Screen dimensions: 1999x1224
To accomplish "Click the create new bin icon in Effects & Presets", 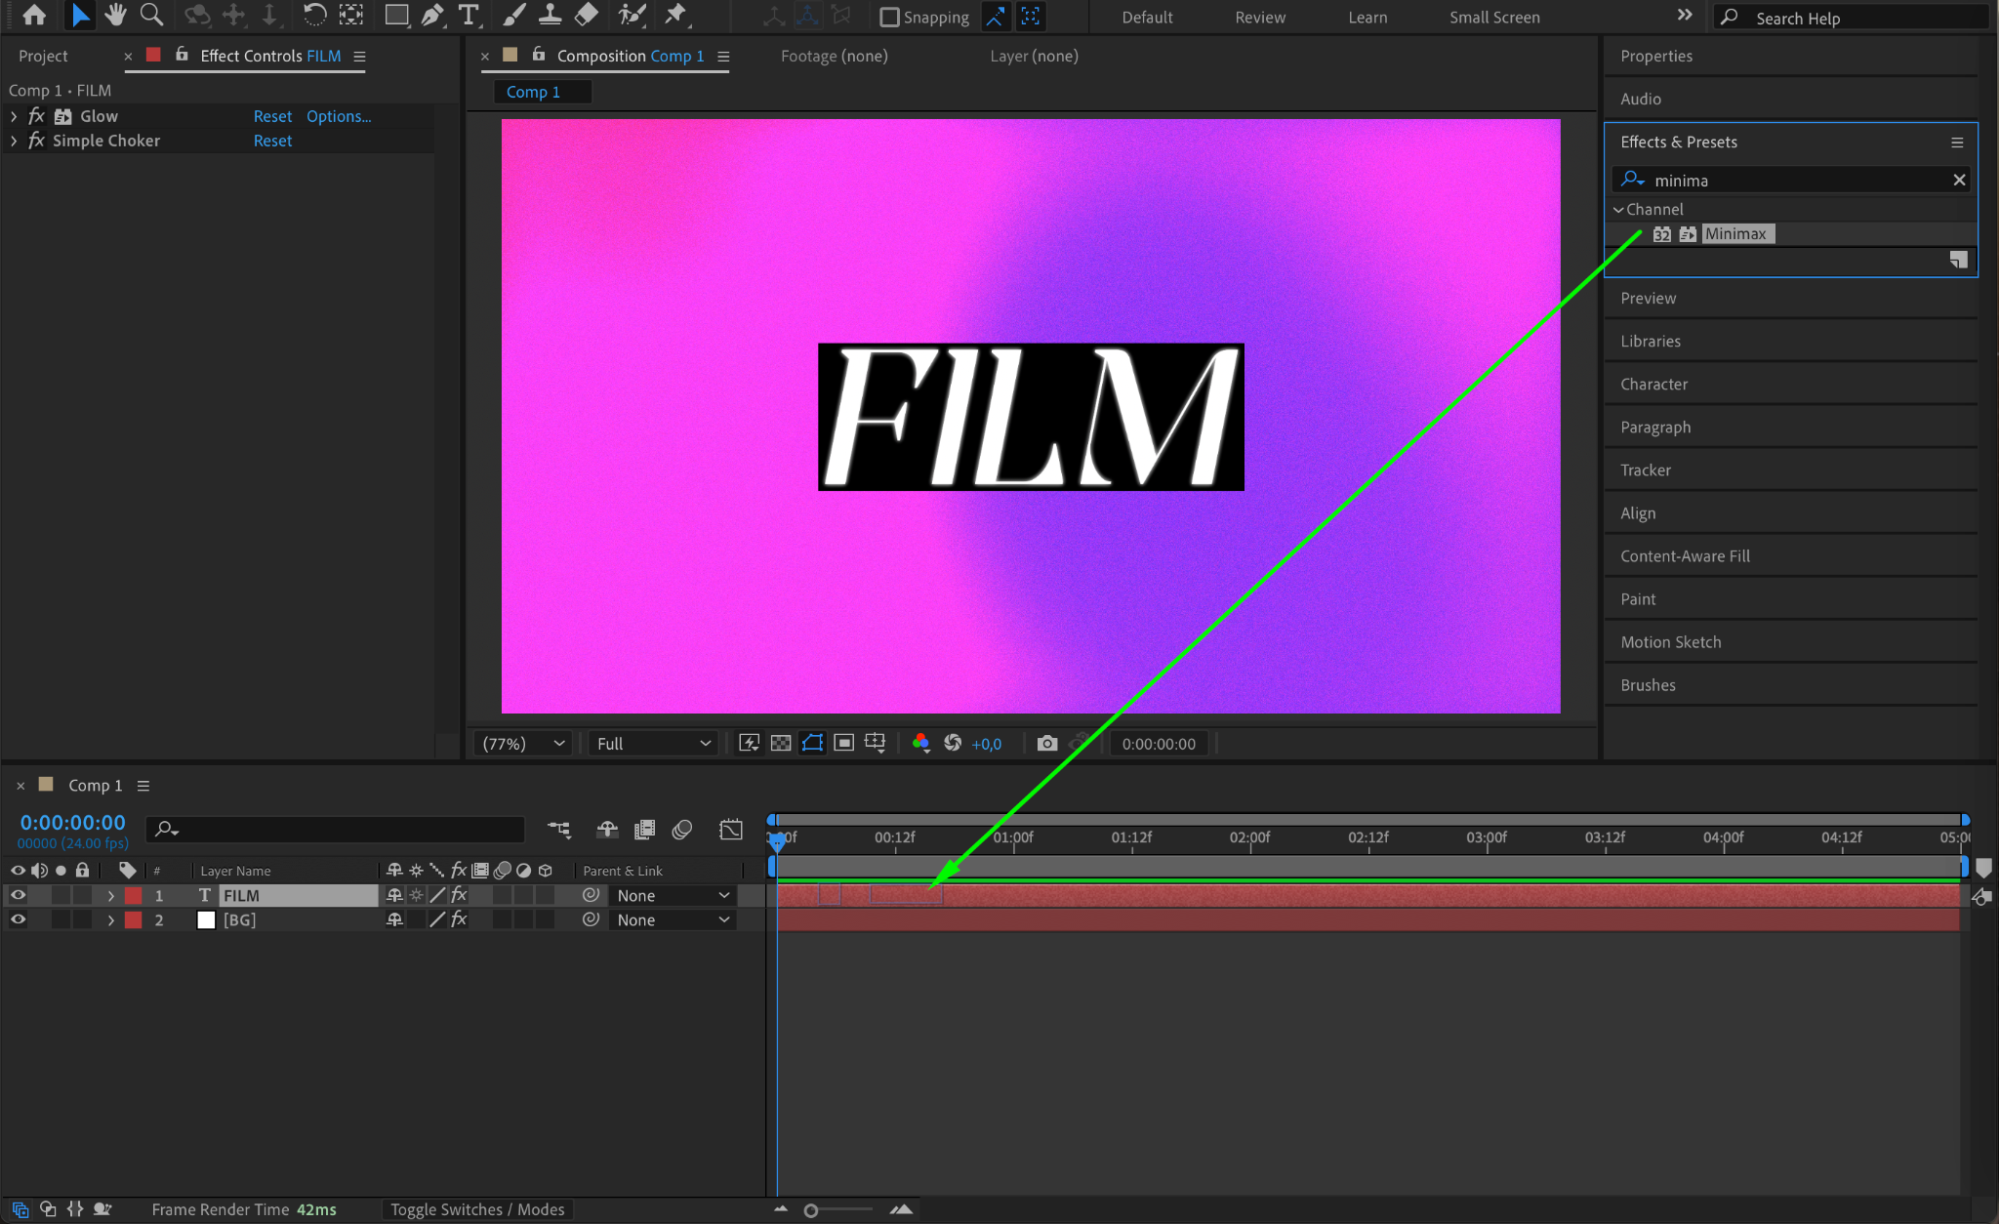I will pyautogui.click(x=1958, y=260).
